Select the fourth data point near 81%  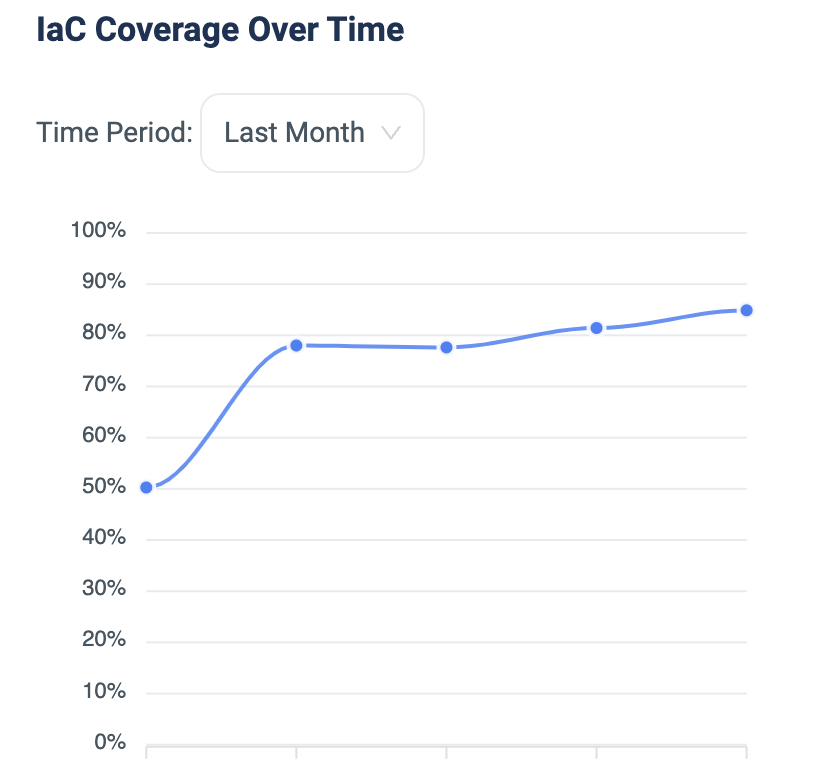point(596,328)
